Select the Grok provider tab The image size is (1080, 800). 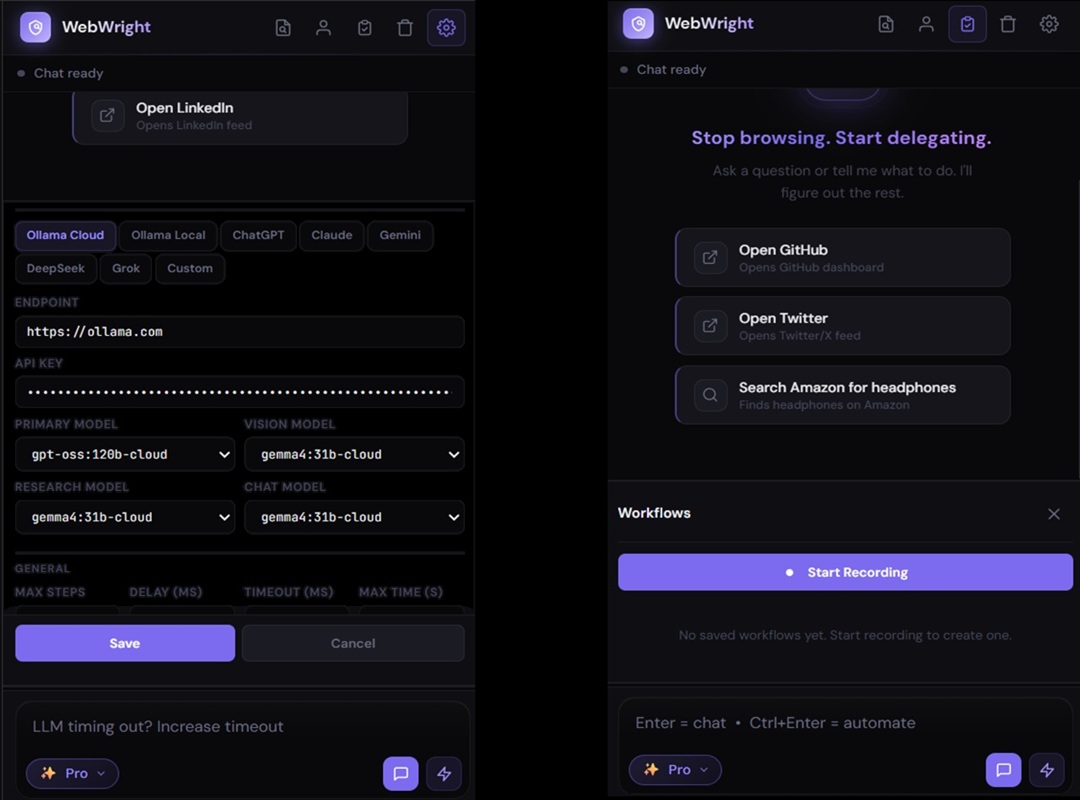[126, 269]
